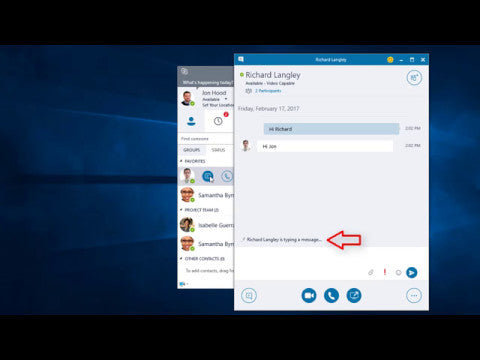Screen dimensions: 480x360
Task: Start an audio call from the conversation window
Action: click(x=331, y=295)
